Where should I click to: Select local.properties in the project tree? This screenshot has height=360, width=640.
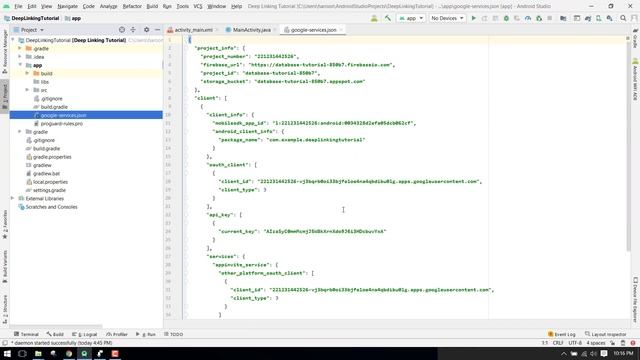(50, 182)
